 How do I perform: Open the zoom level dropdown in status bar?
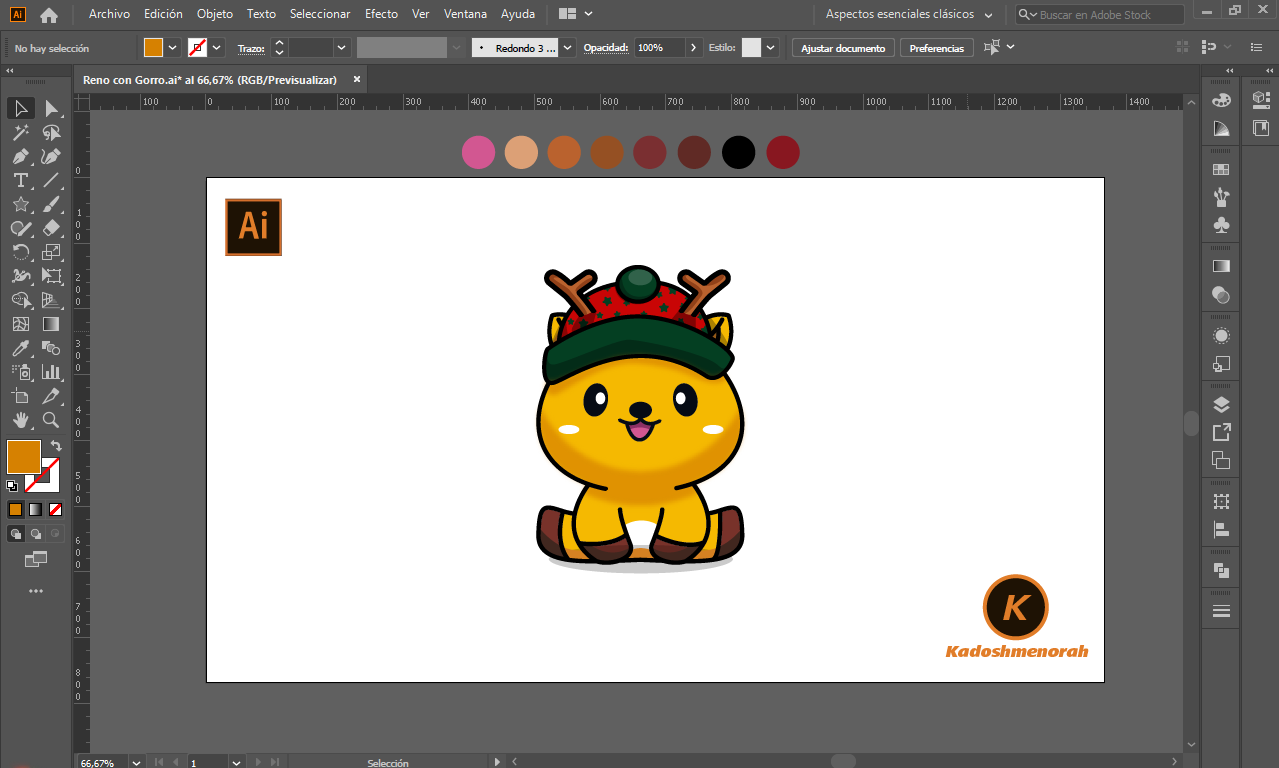point(135,762)
